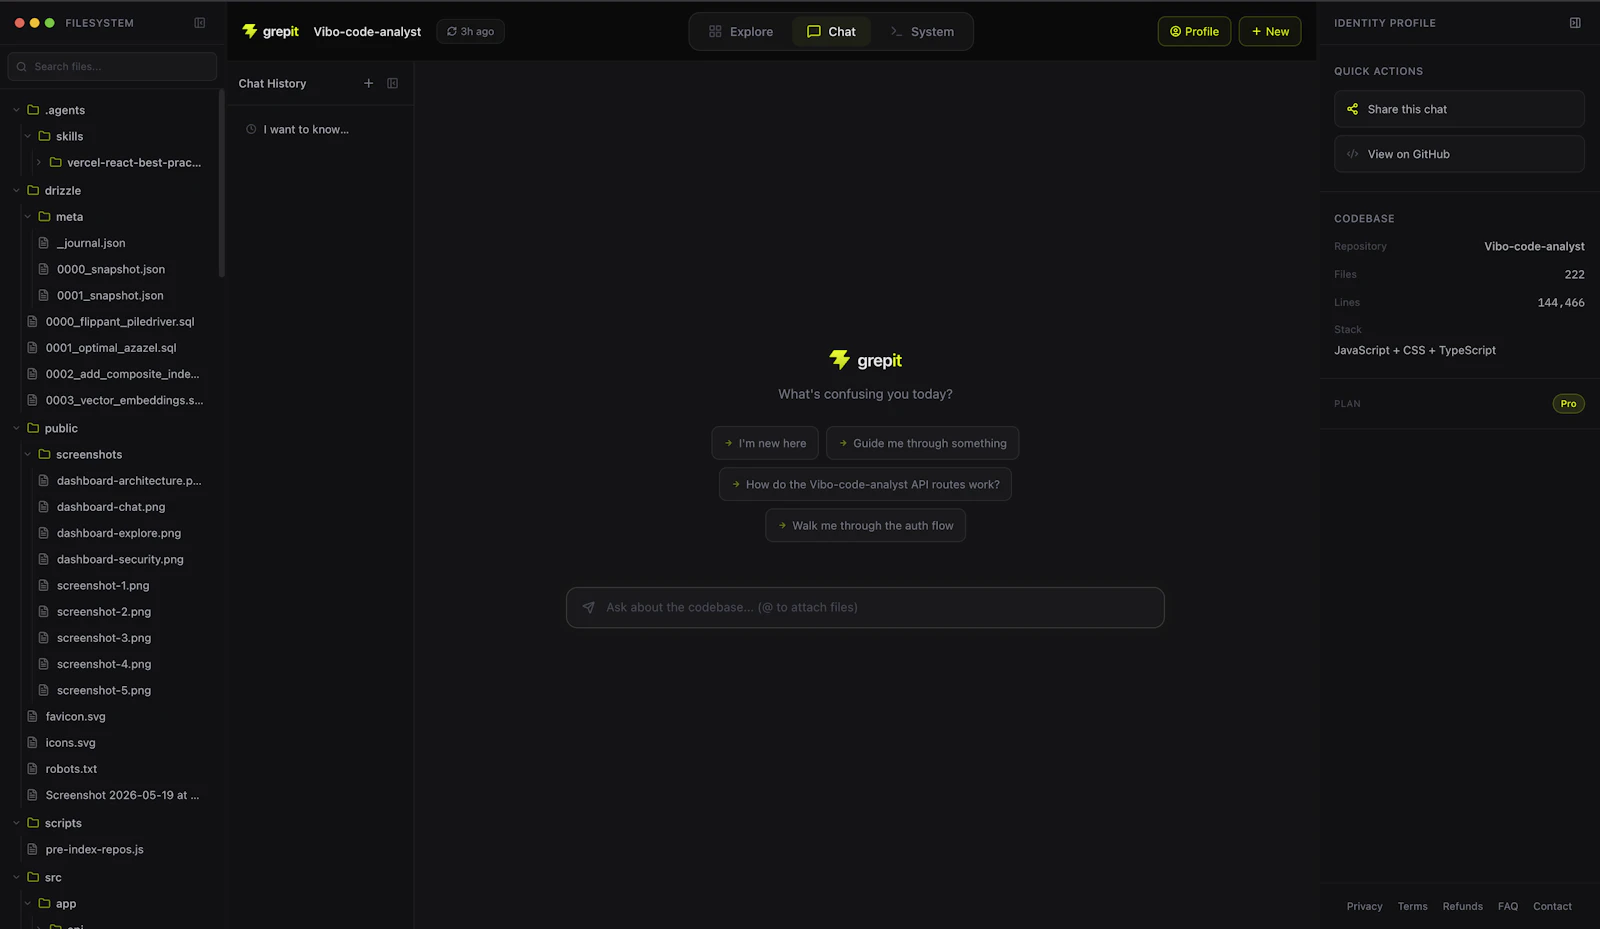Viewport: 1600px width, 929px height.
Task: Collapse the Filesystem panel icon
Action: (x=200, y=23)
